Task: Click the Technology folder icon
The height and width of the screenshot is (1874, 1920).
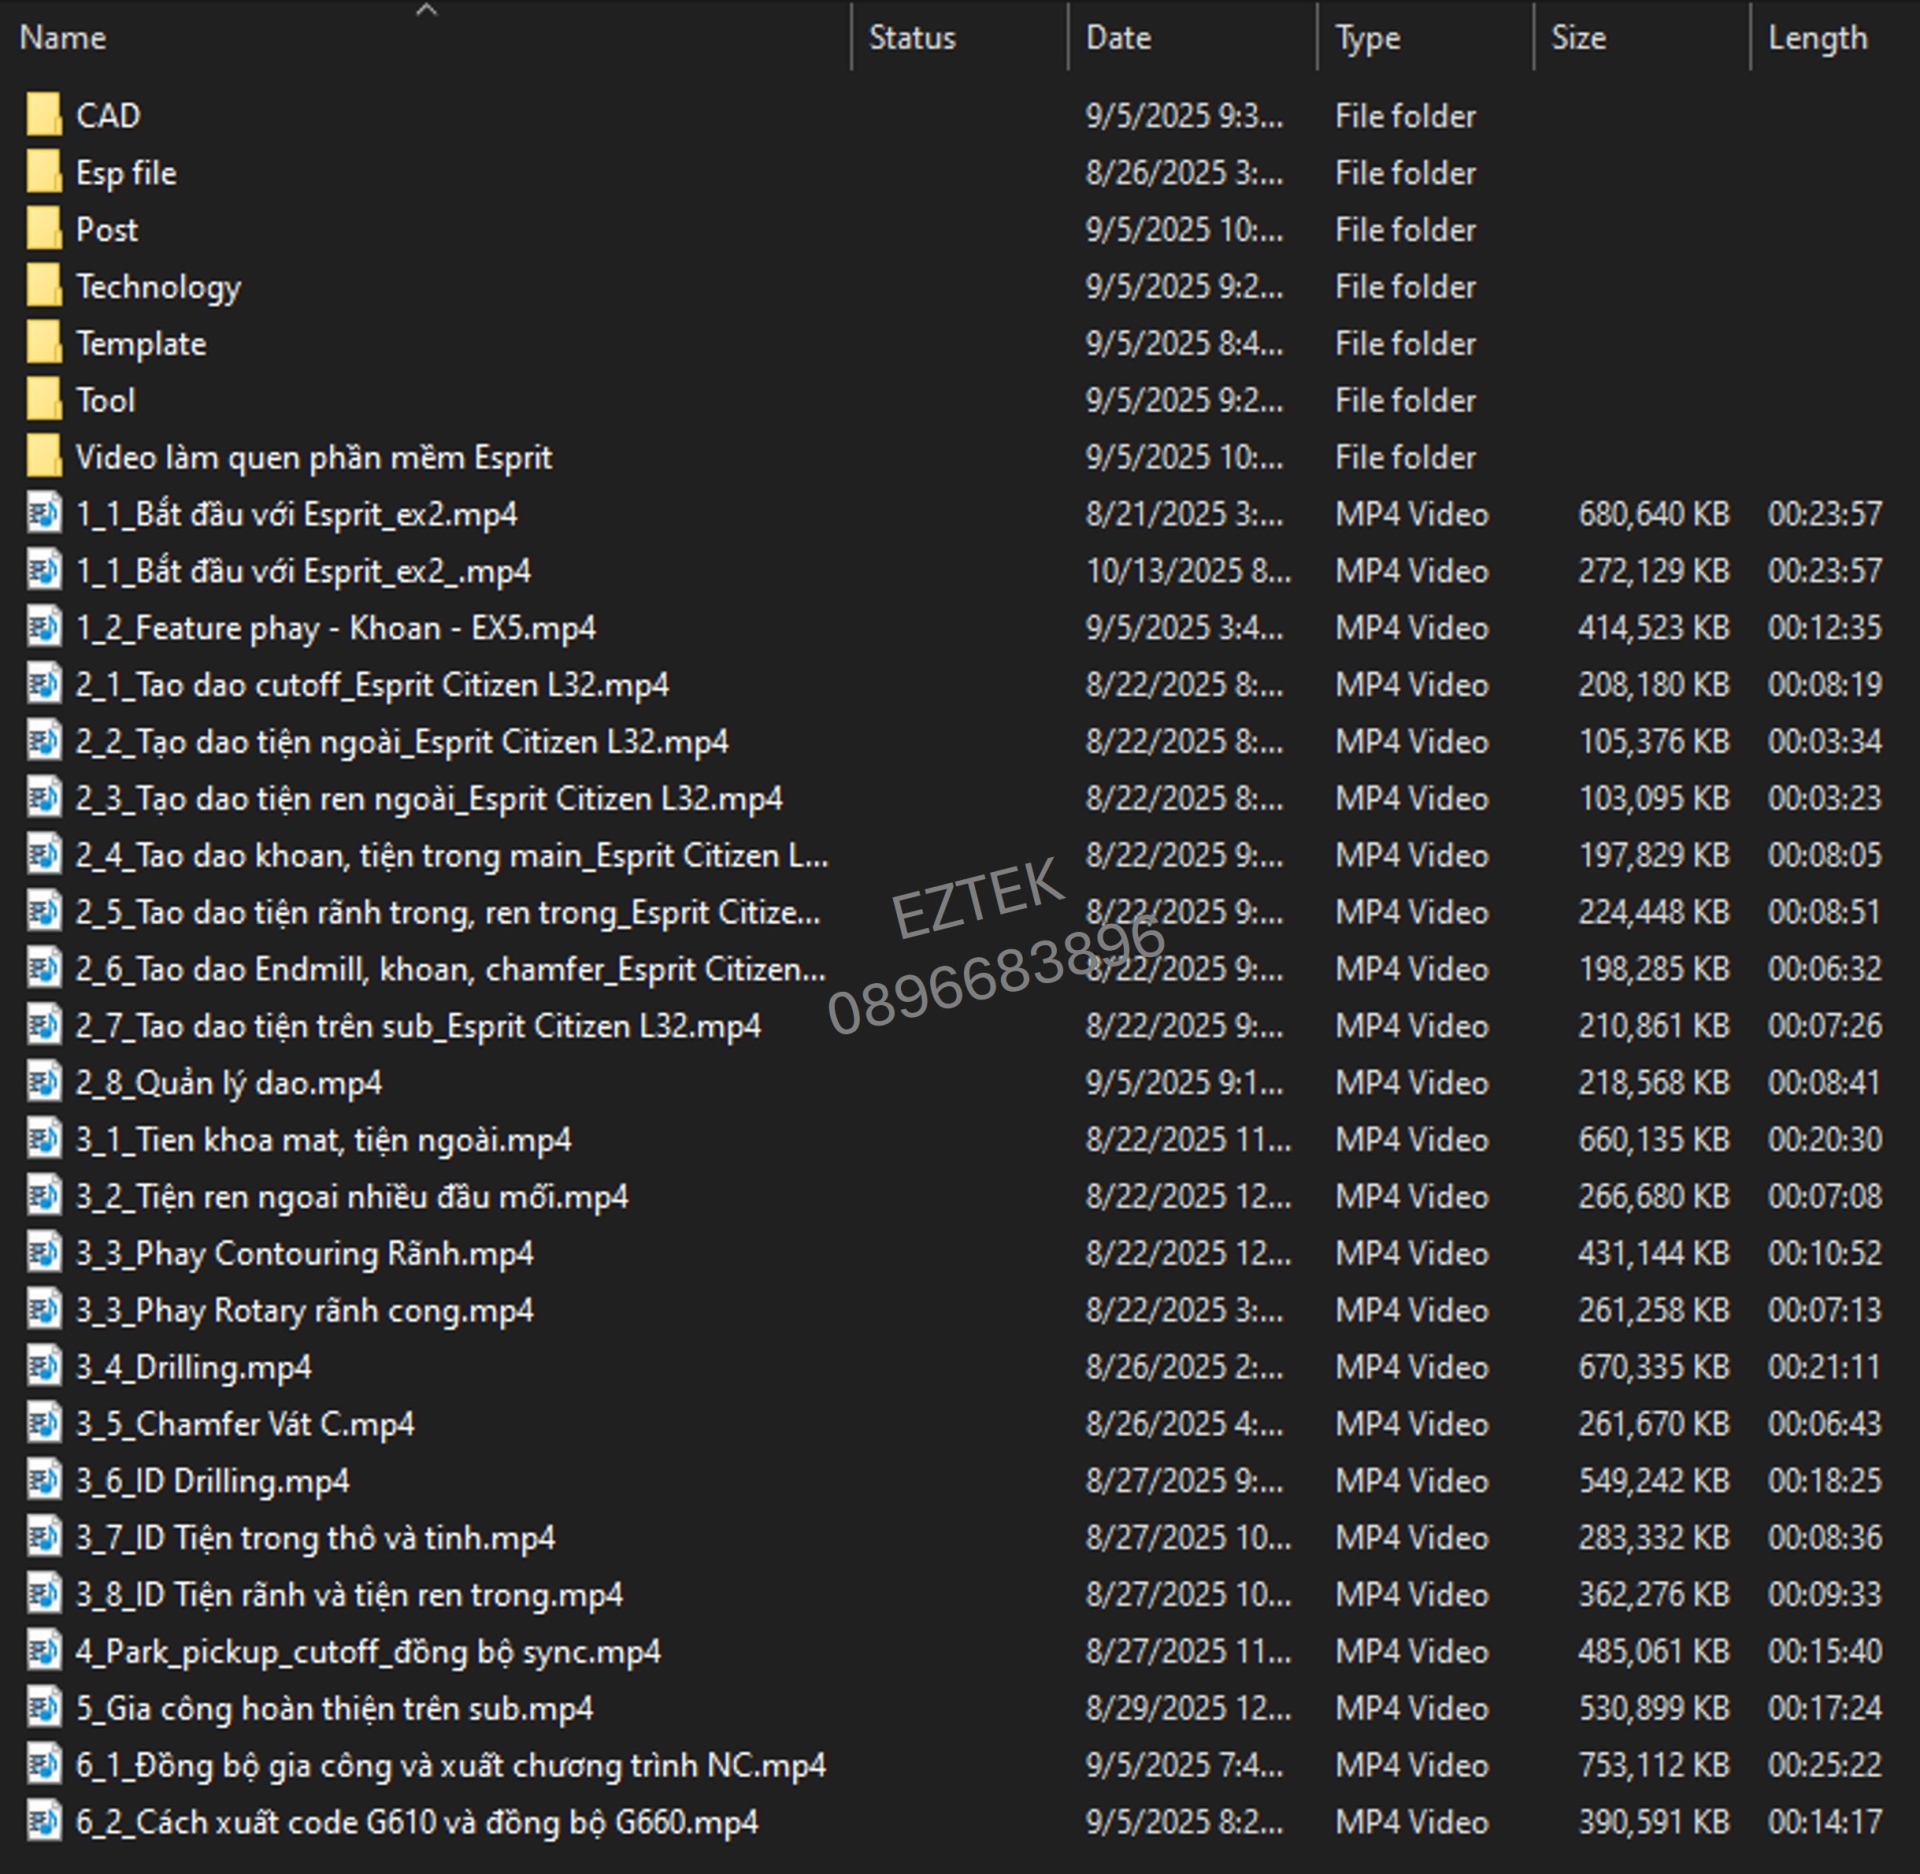Action: [43, 286]
